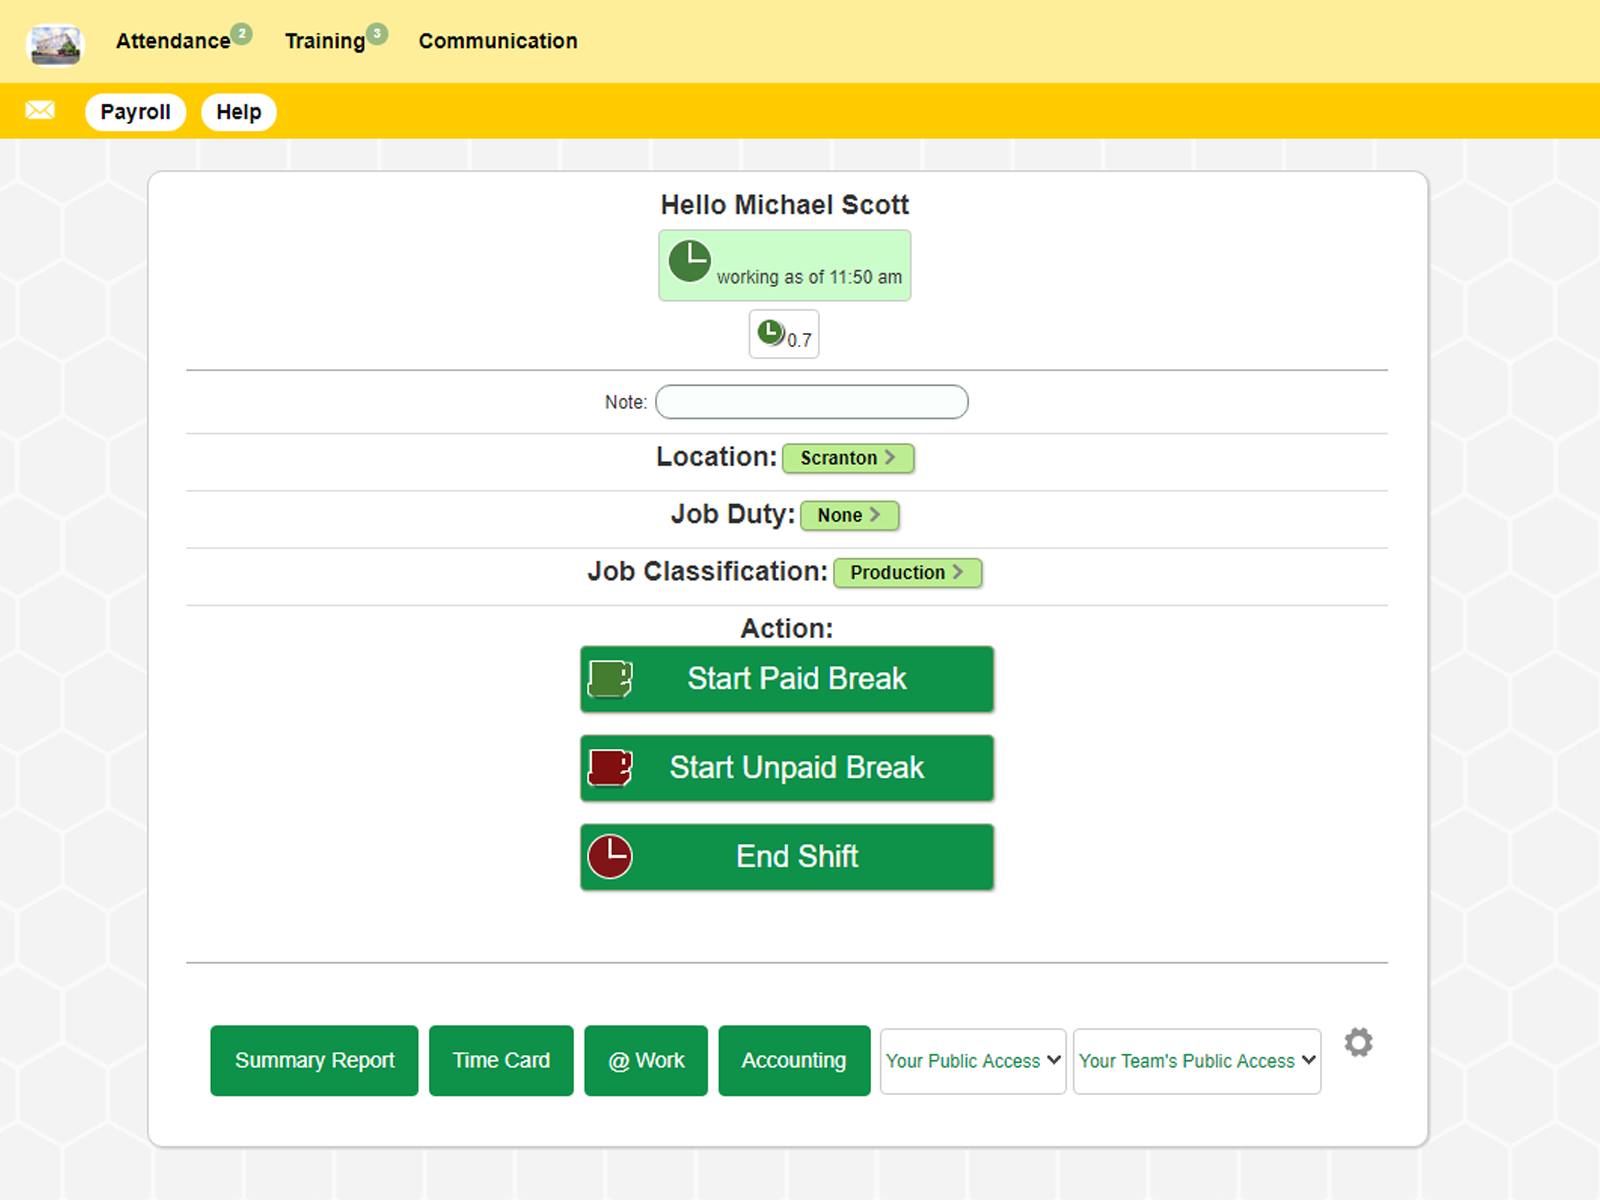
Task: Open the Attendance menu
Action: tap(173, 41)
